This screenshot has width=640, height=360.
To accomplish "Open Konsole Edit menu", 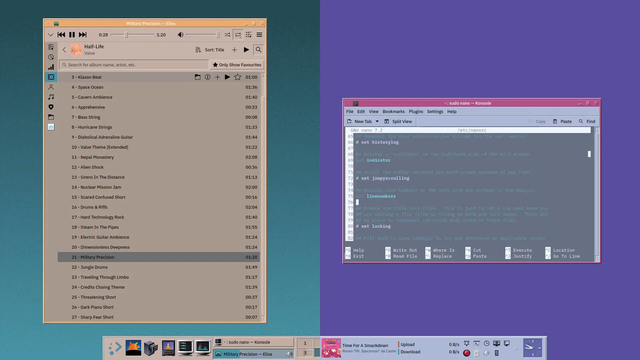I will click(x=361, y=111).
